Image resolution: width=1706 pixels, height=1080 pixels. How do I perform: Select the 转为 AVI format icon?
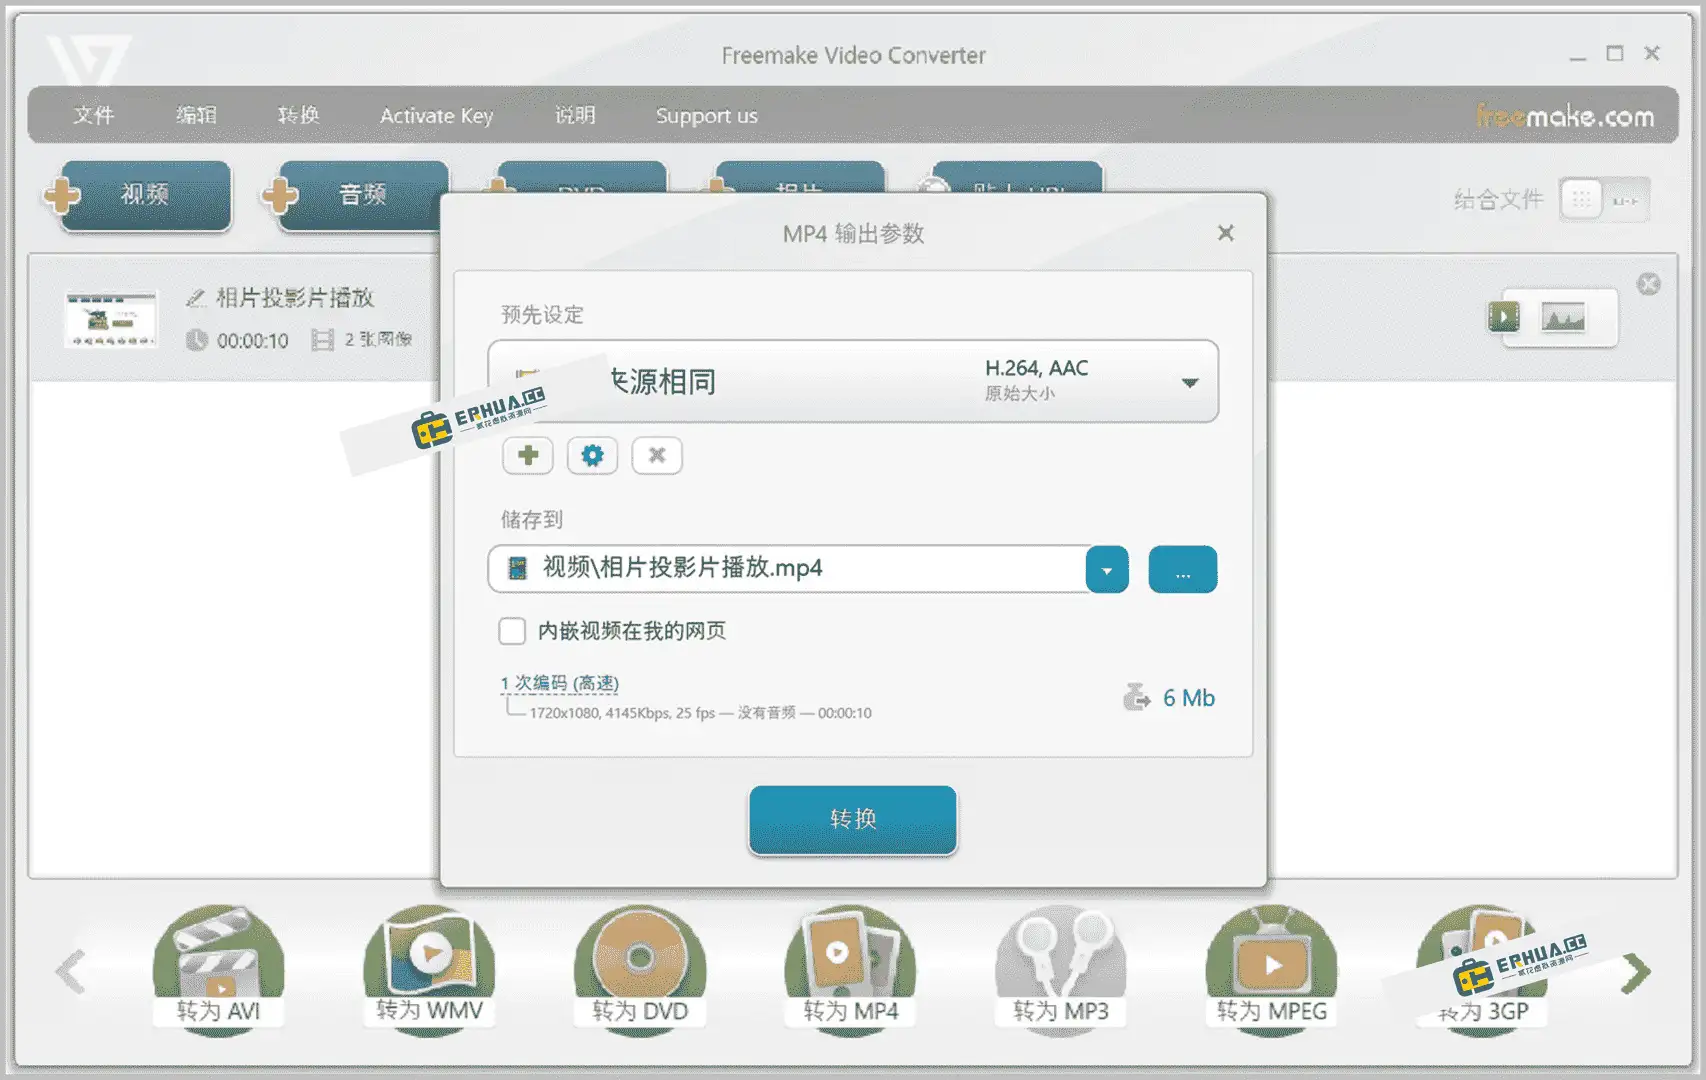pyautogui.click(x=218, y=969)
